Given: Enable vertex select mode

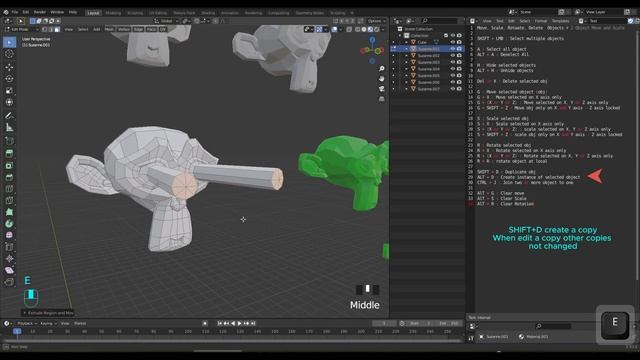Looking at the screenshot, I should (x=44, y=29).
